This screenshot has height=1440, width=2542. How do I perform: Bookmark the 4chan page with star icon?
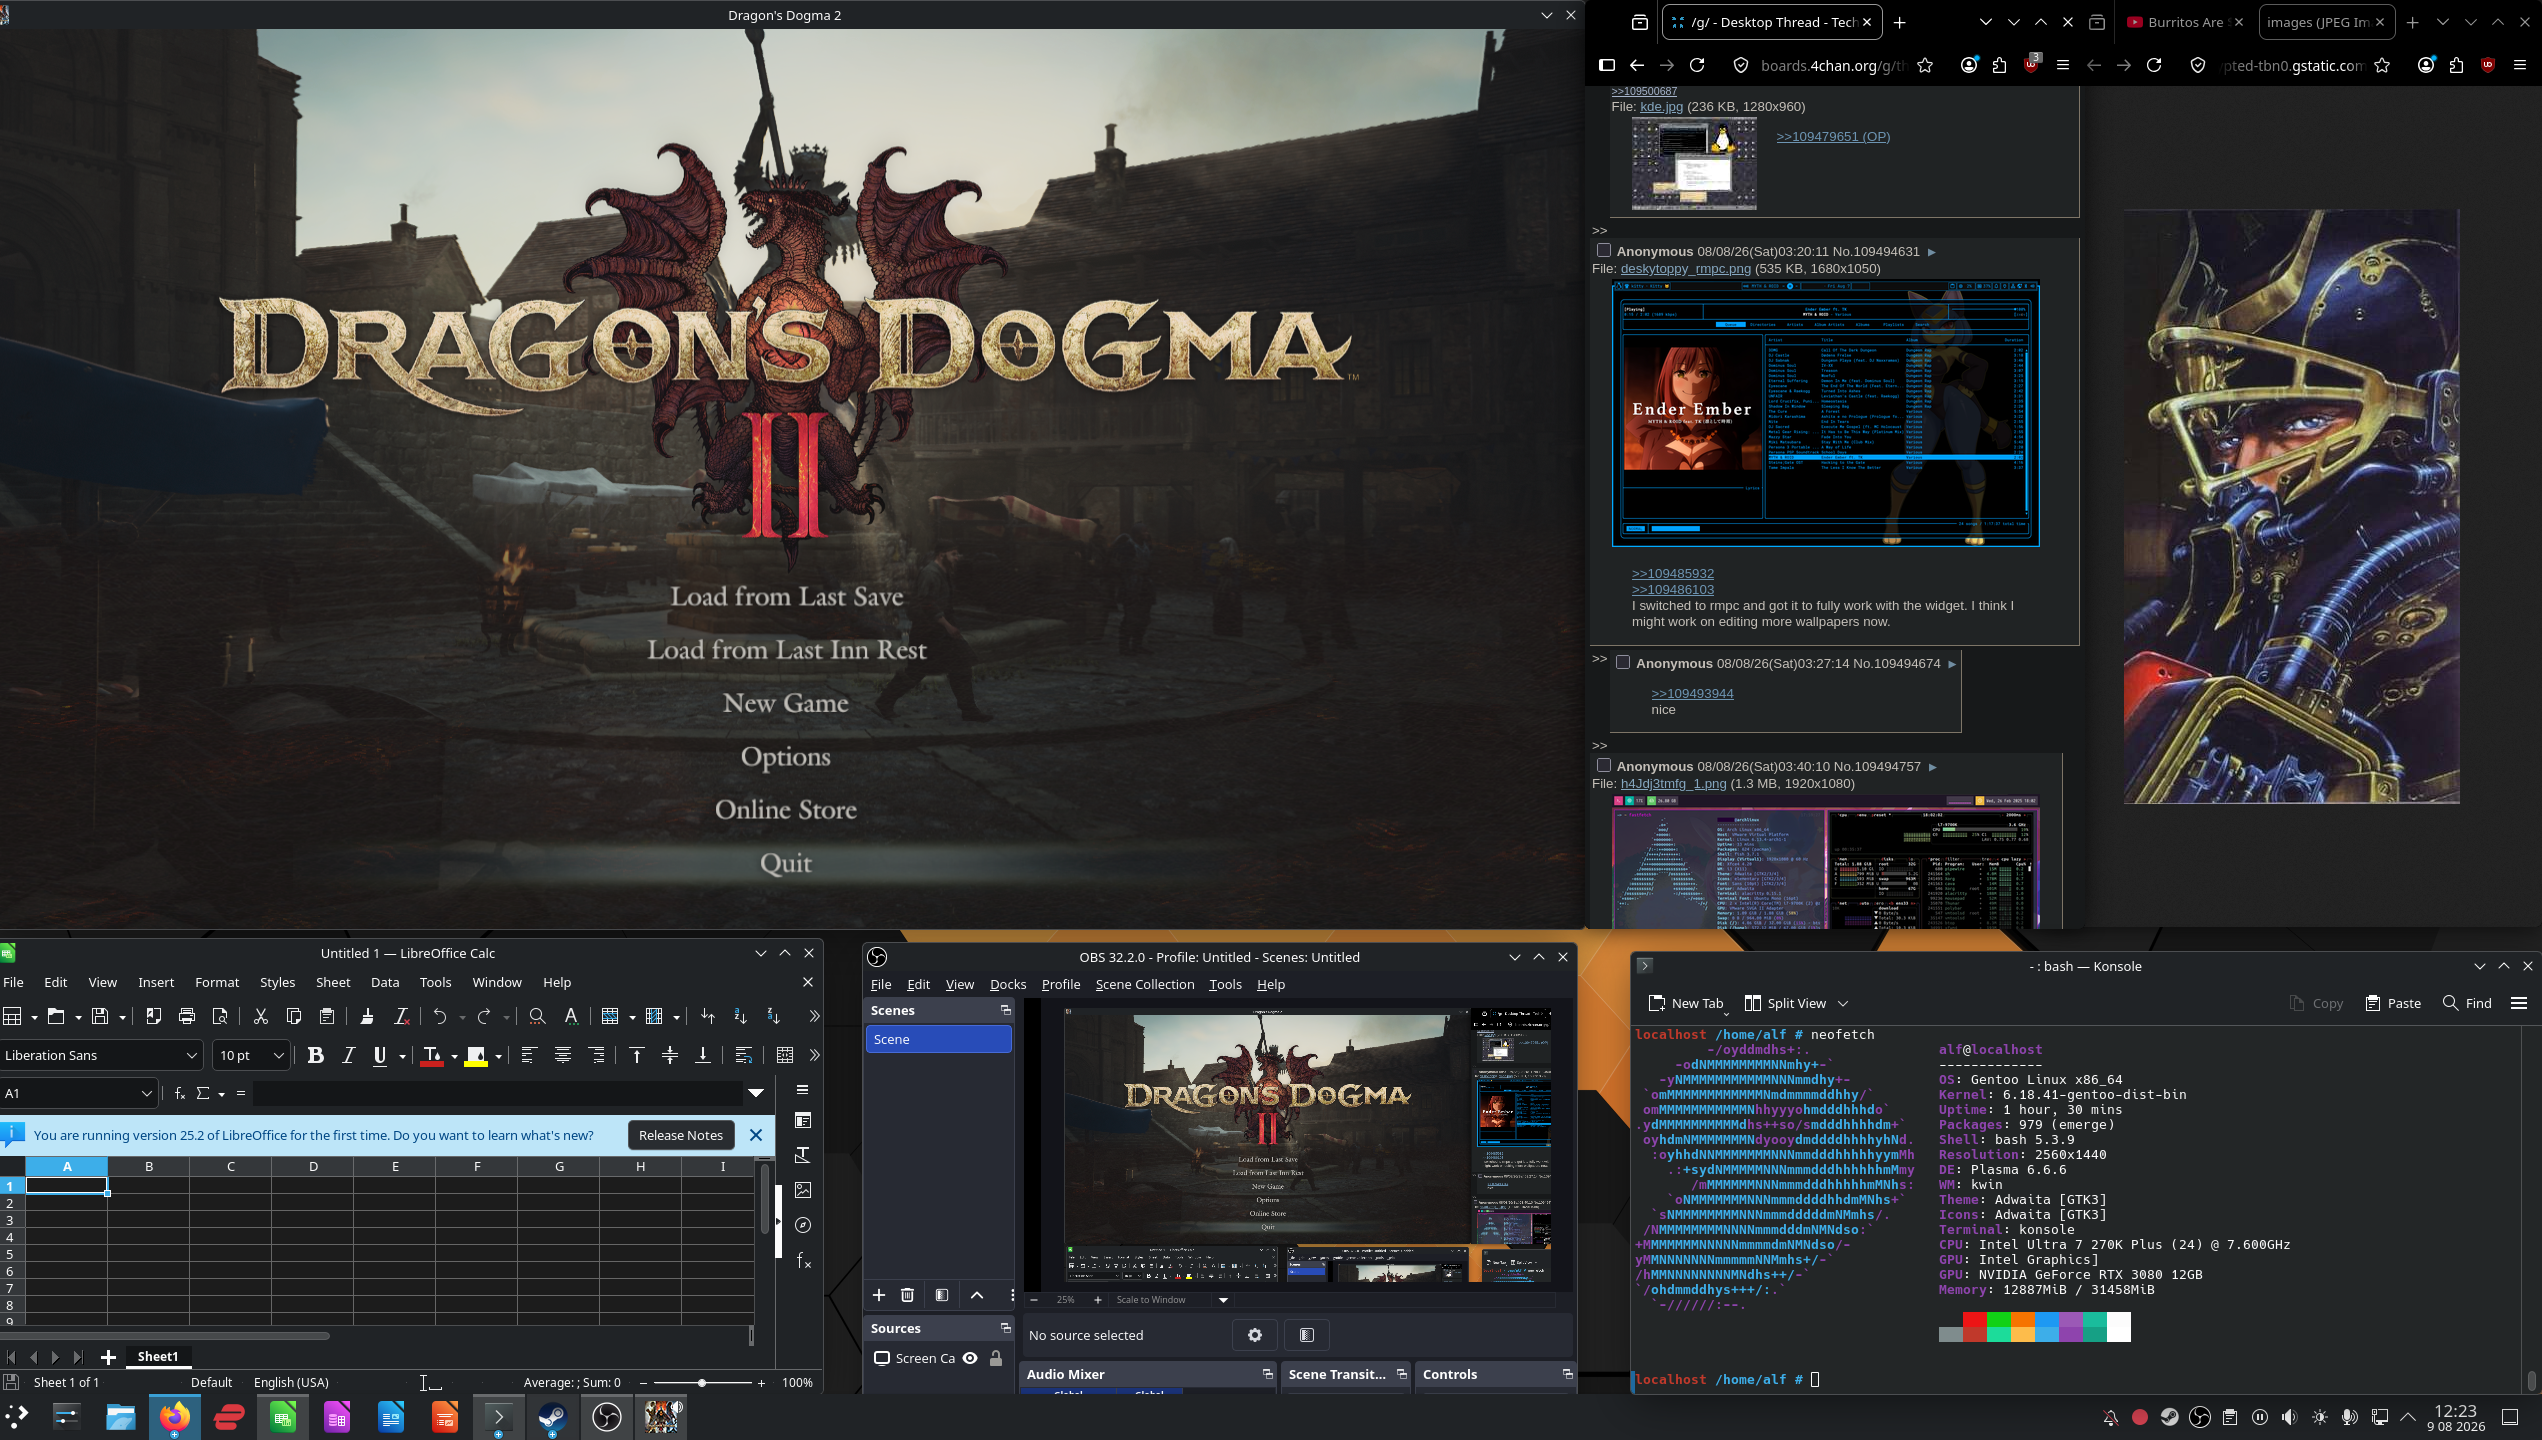pos(1925,65)
